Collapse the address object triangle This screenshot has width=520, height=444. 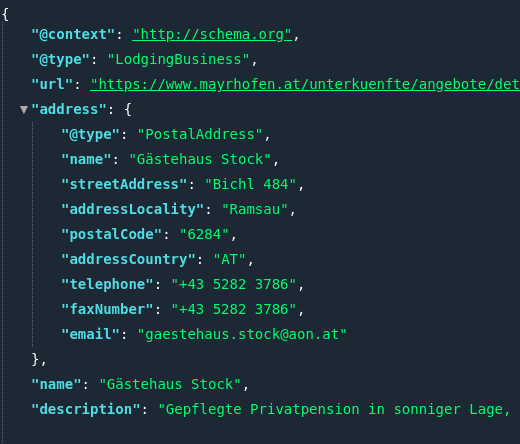[x=24, y=109]
